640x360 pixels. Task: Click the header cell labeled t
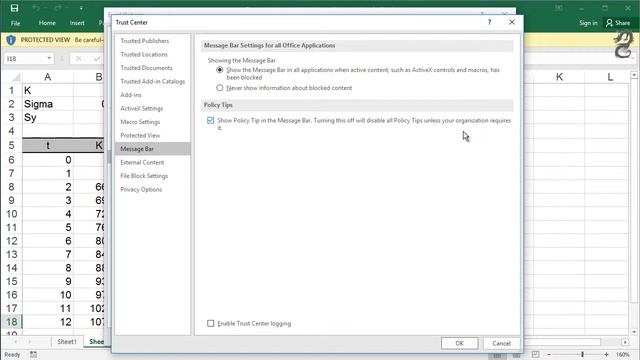48,145
